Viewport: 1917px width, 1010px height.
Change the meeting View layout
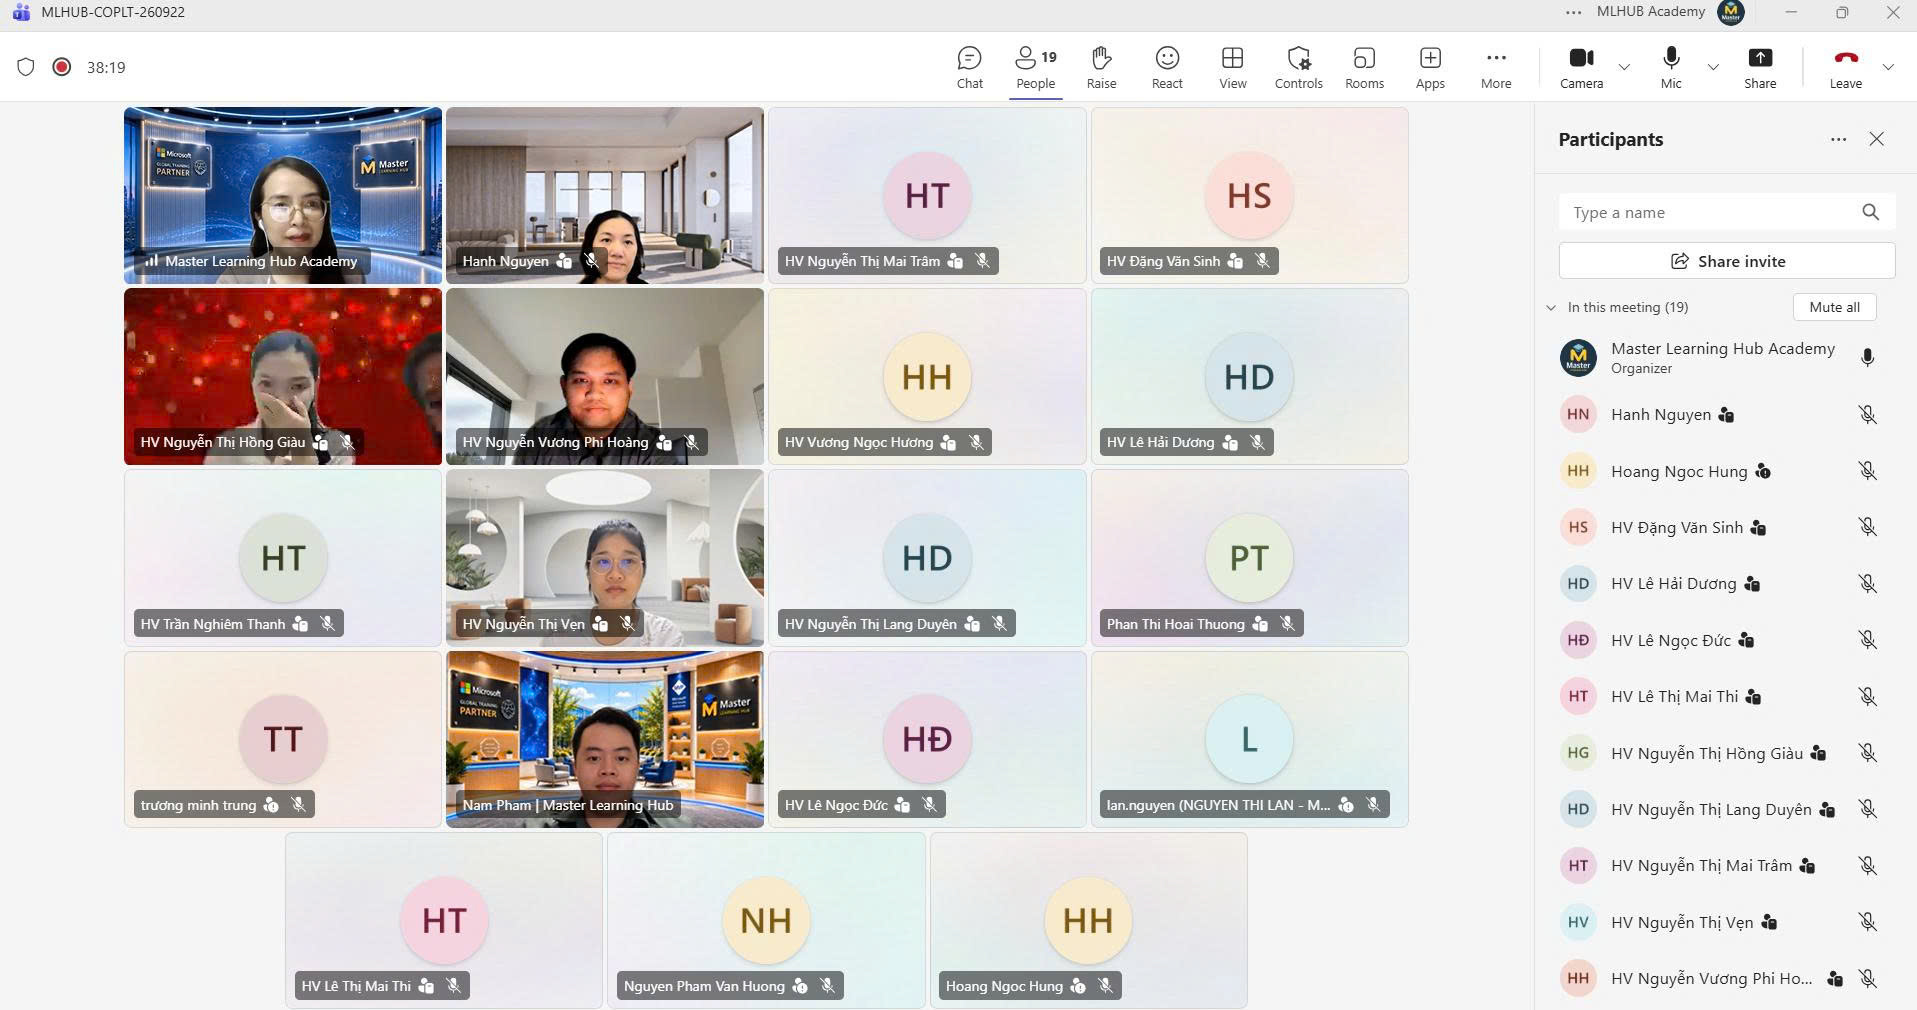[1233, 68]
